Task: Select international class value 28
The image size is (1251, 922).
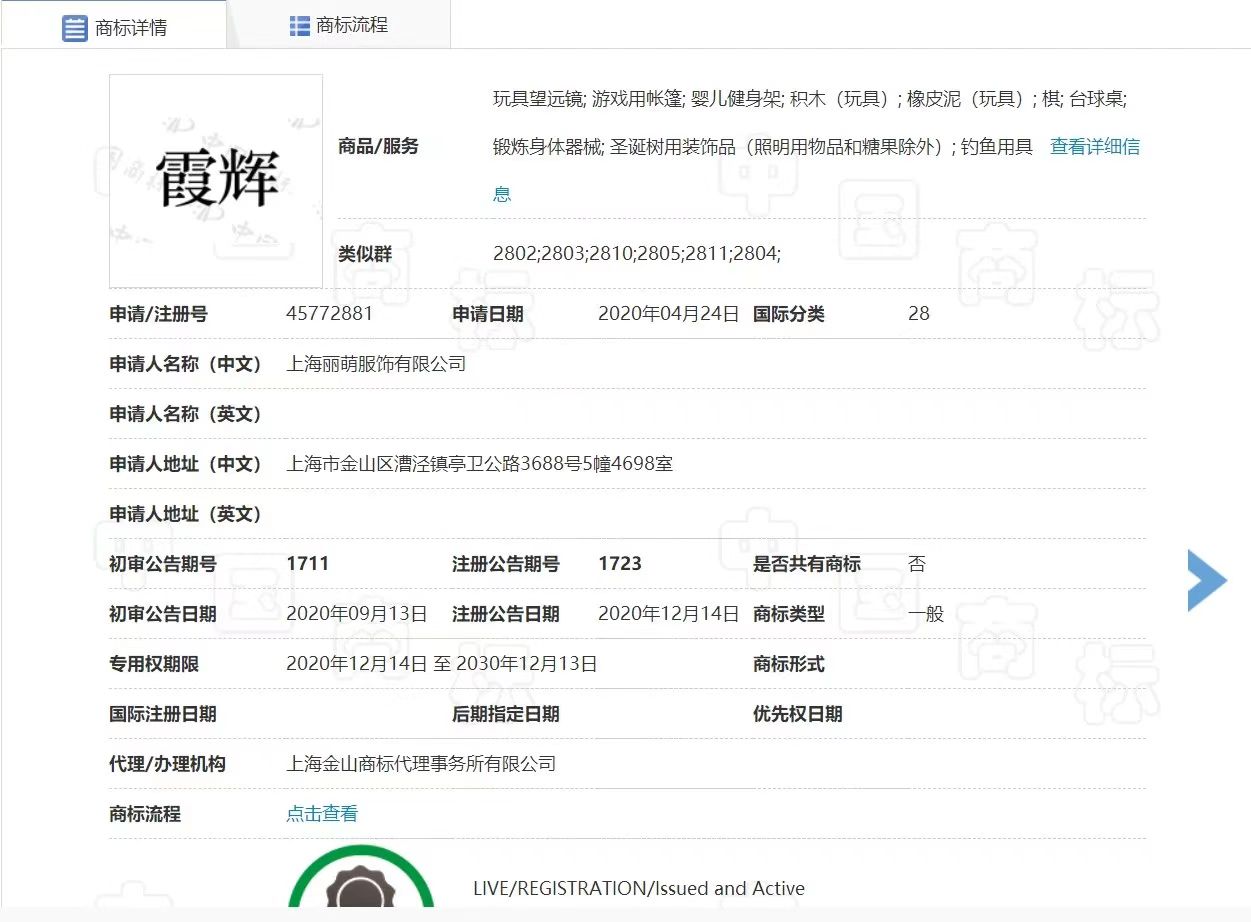Action: (x=919, y=314)
